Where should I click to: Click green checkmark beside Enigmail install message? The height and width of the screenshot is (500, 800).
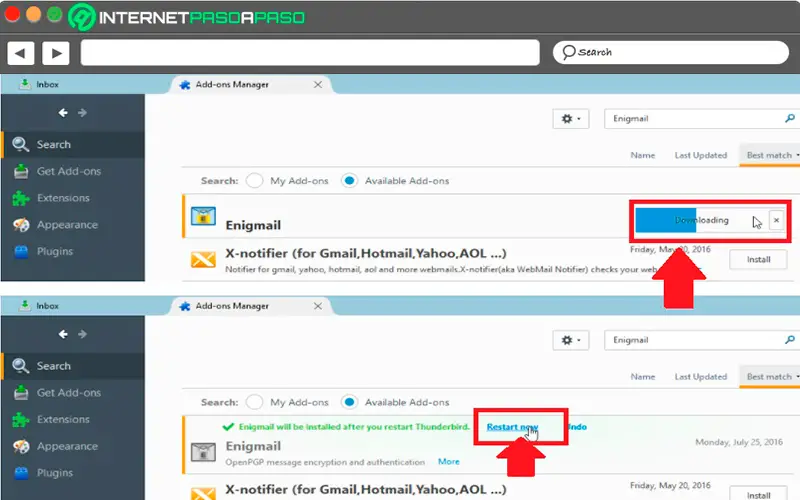pyautogui.click(x=228, y=427)
